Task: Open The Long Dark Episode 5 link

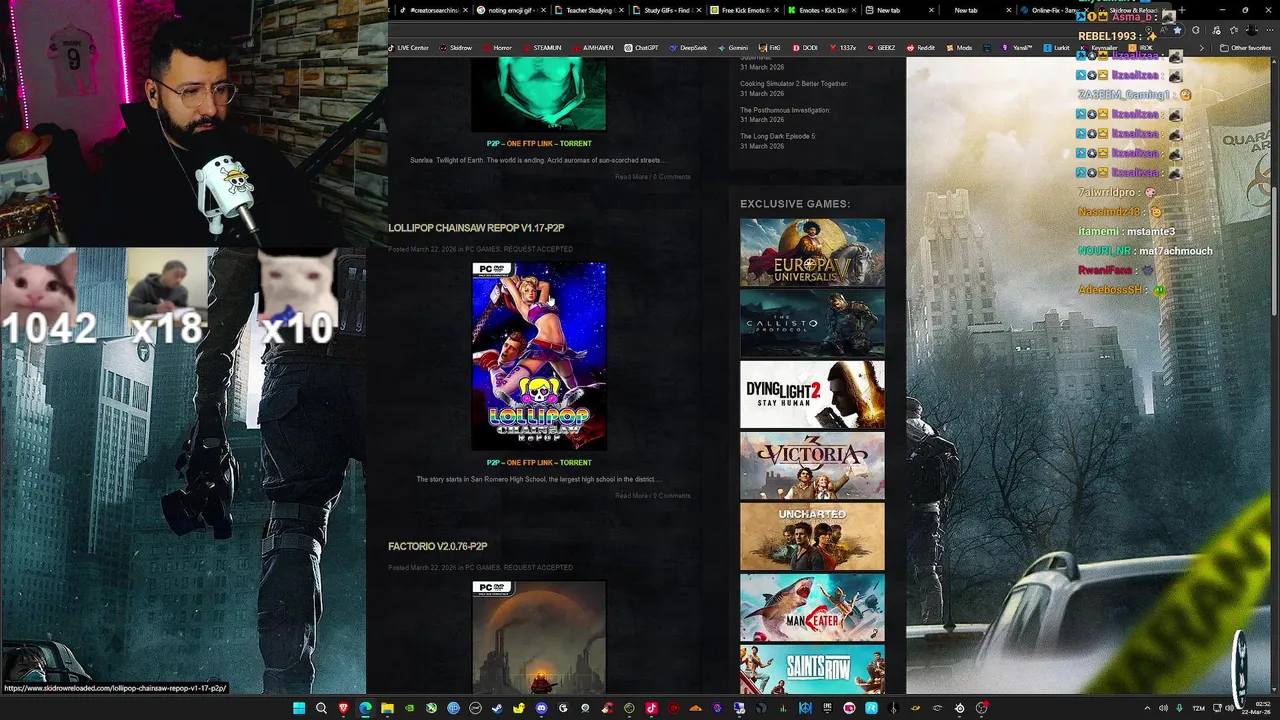Action: (777, 136)
